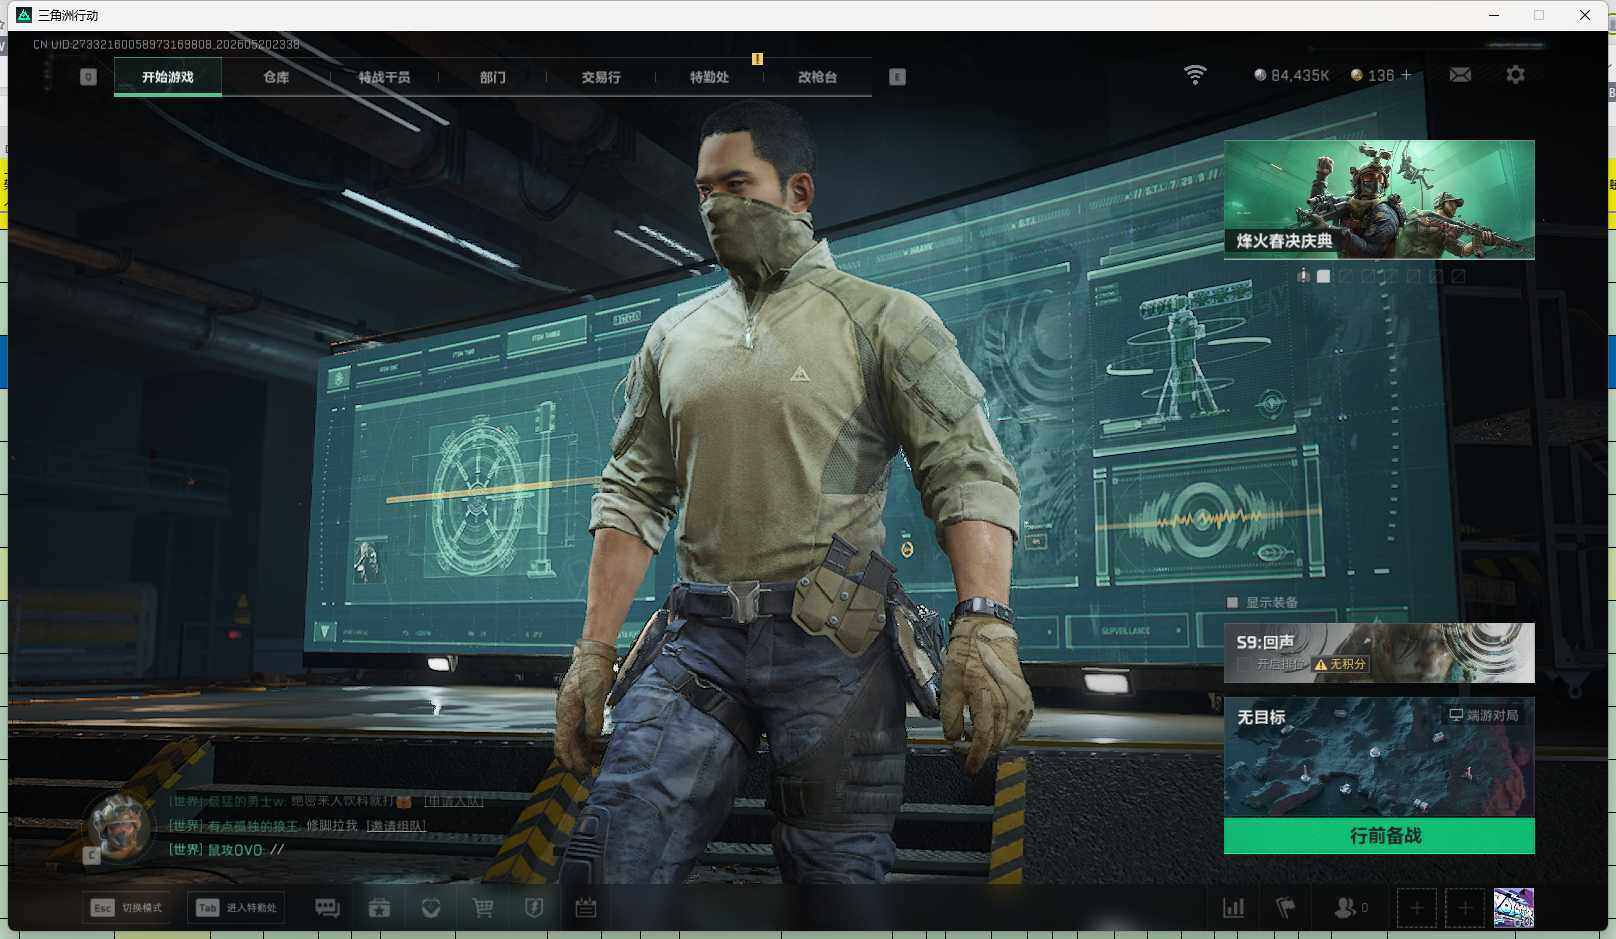Click the 三角洲行动 title bar app icon
Viewport: 1616px width, 939px height.
(x=24, y=15)
